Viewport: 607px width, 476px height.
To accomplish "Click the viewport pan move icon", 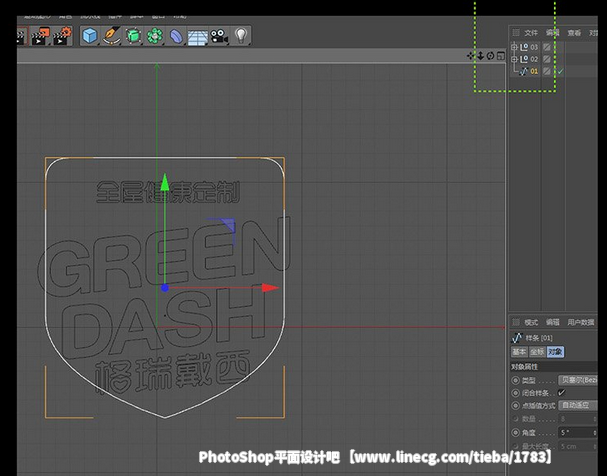I will [x=471, y=56].
